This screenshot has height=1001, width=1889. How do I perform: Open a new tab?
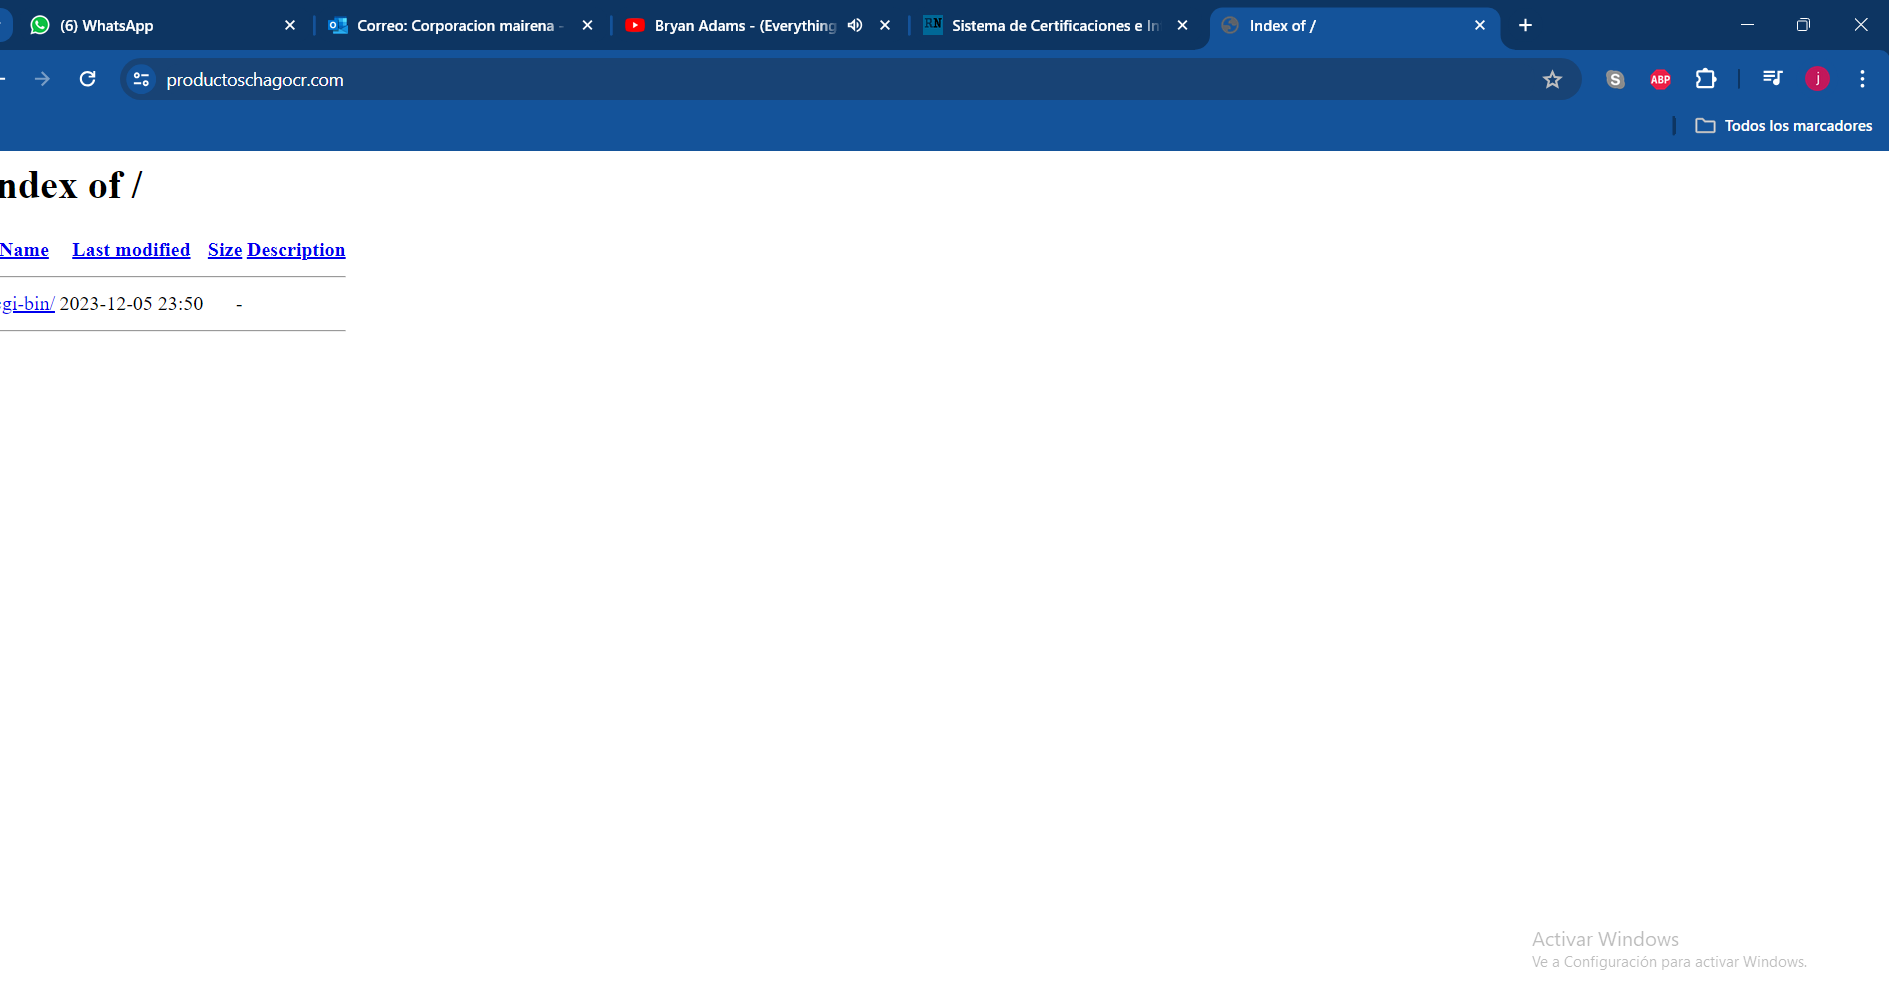coord(1525,26)
